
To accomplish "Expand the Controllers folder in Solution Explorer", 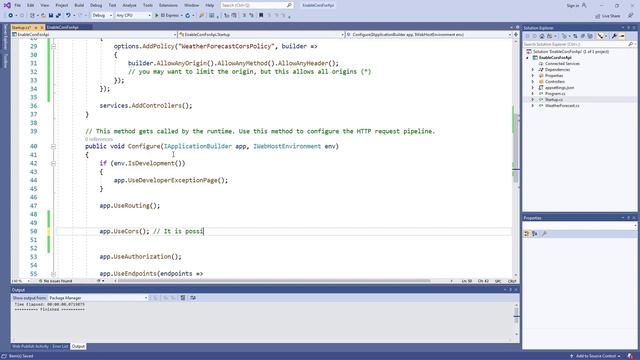I will tap(532, 82).
